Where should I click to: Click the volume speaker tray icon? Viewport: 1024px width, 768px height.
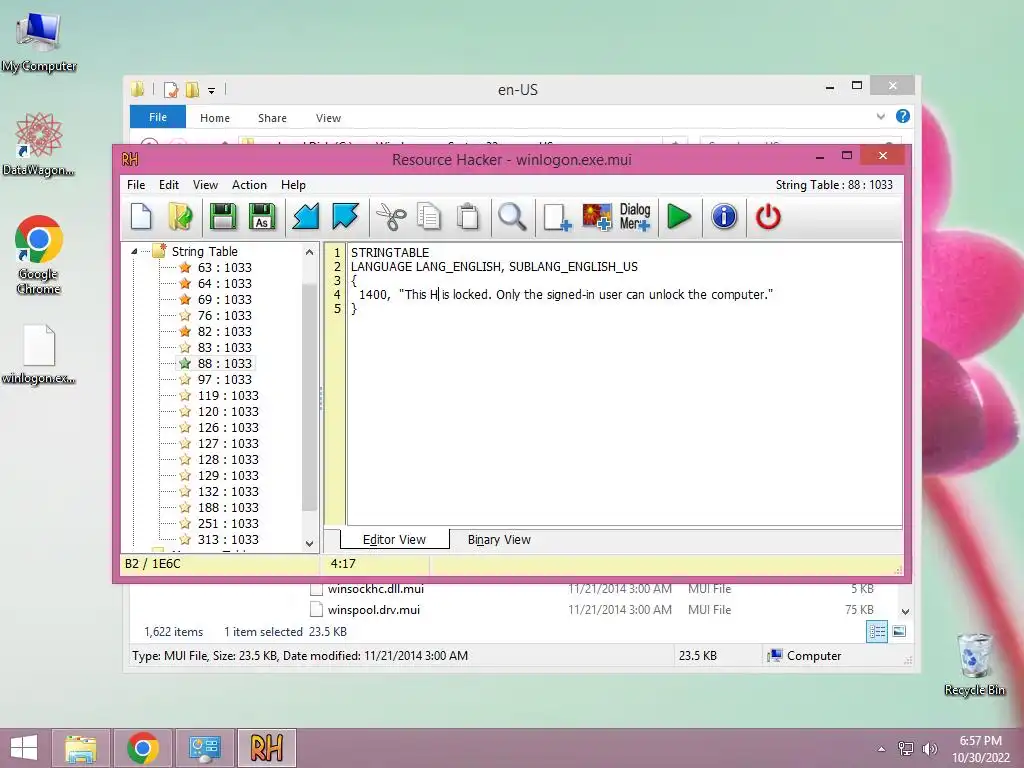click(x=929, y=749)
